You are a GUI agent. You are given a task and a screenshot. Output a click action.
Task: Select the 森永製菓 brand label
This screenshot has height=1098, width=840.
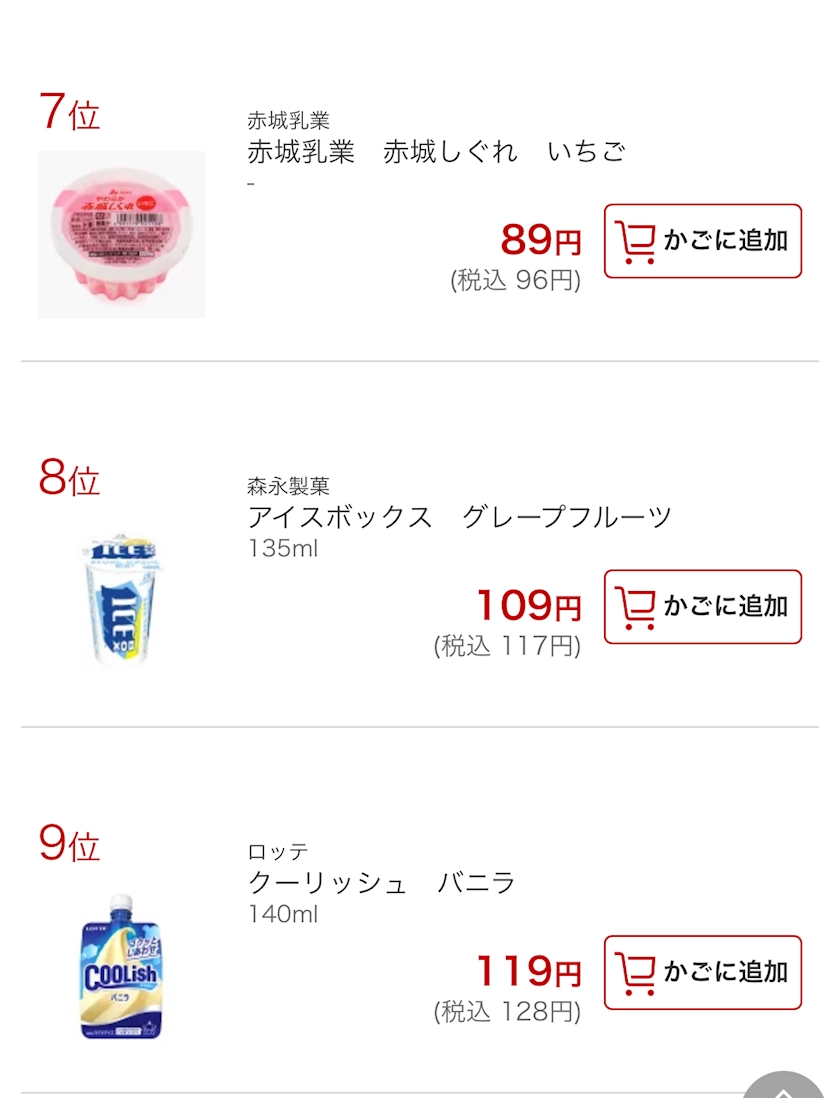[288, 487]
